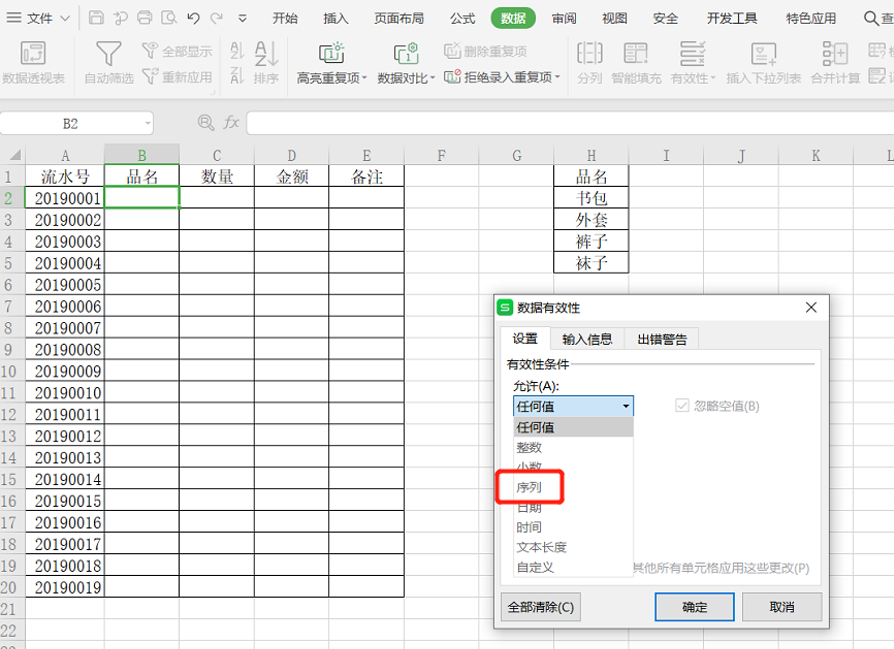Click the Print Preview icon

click(169, 18)
